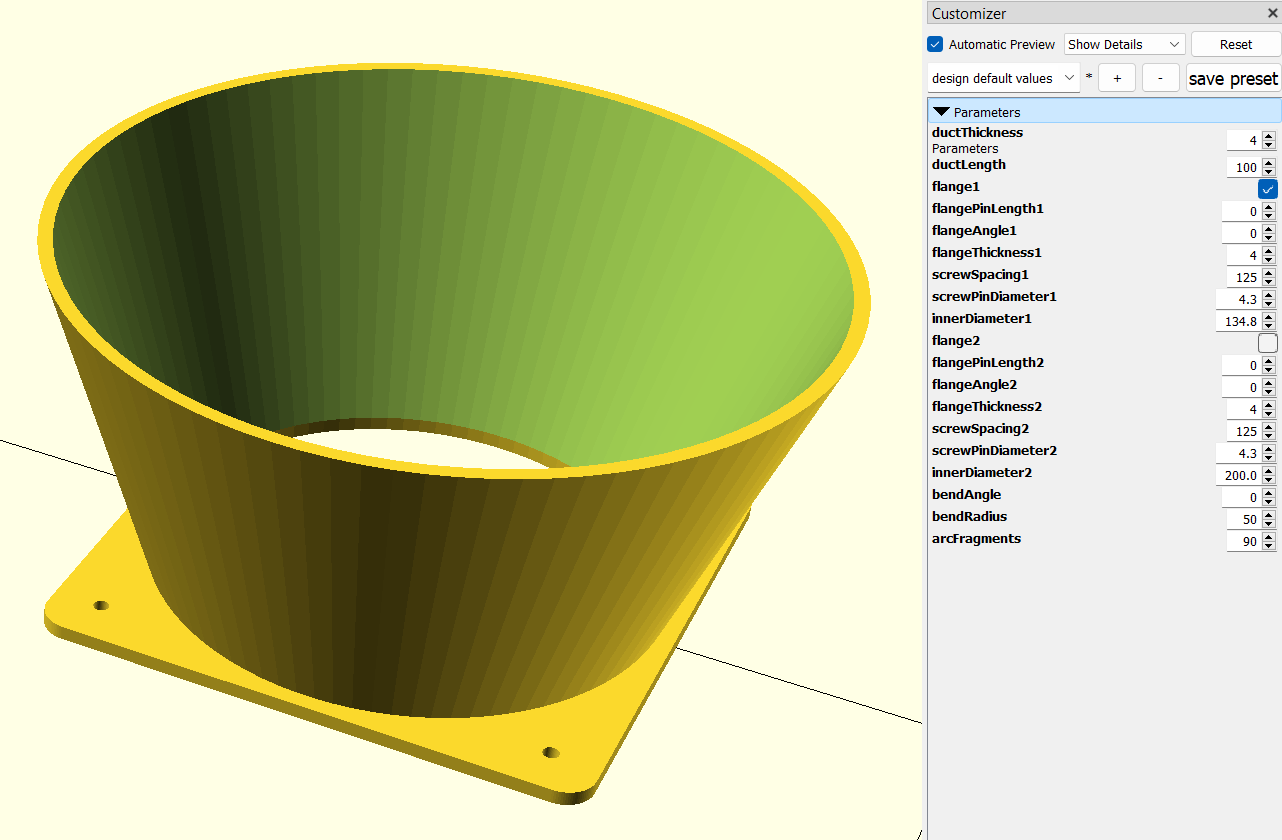This screenshot has height=840, width=1282.
Task: Click the bendRadius value field
Action: click(1244, 520)
